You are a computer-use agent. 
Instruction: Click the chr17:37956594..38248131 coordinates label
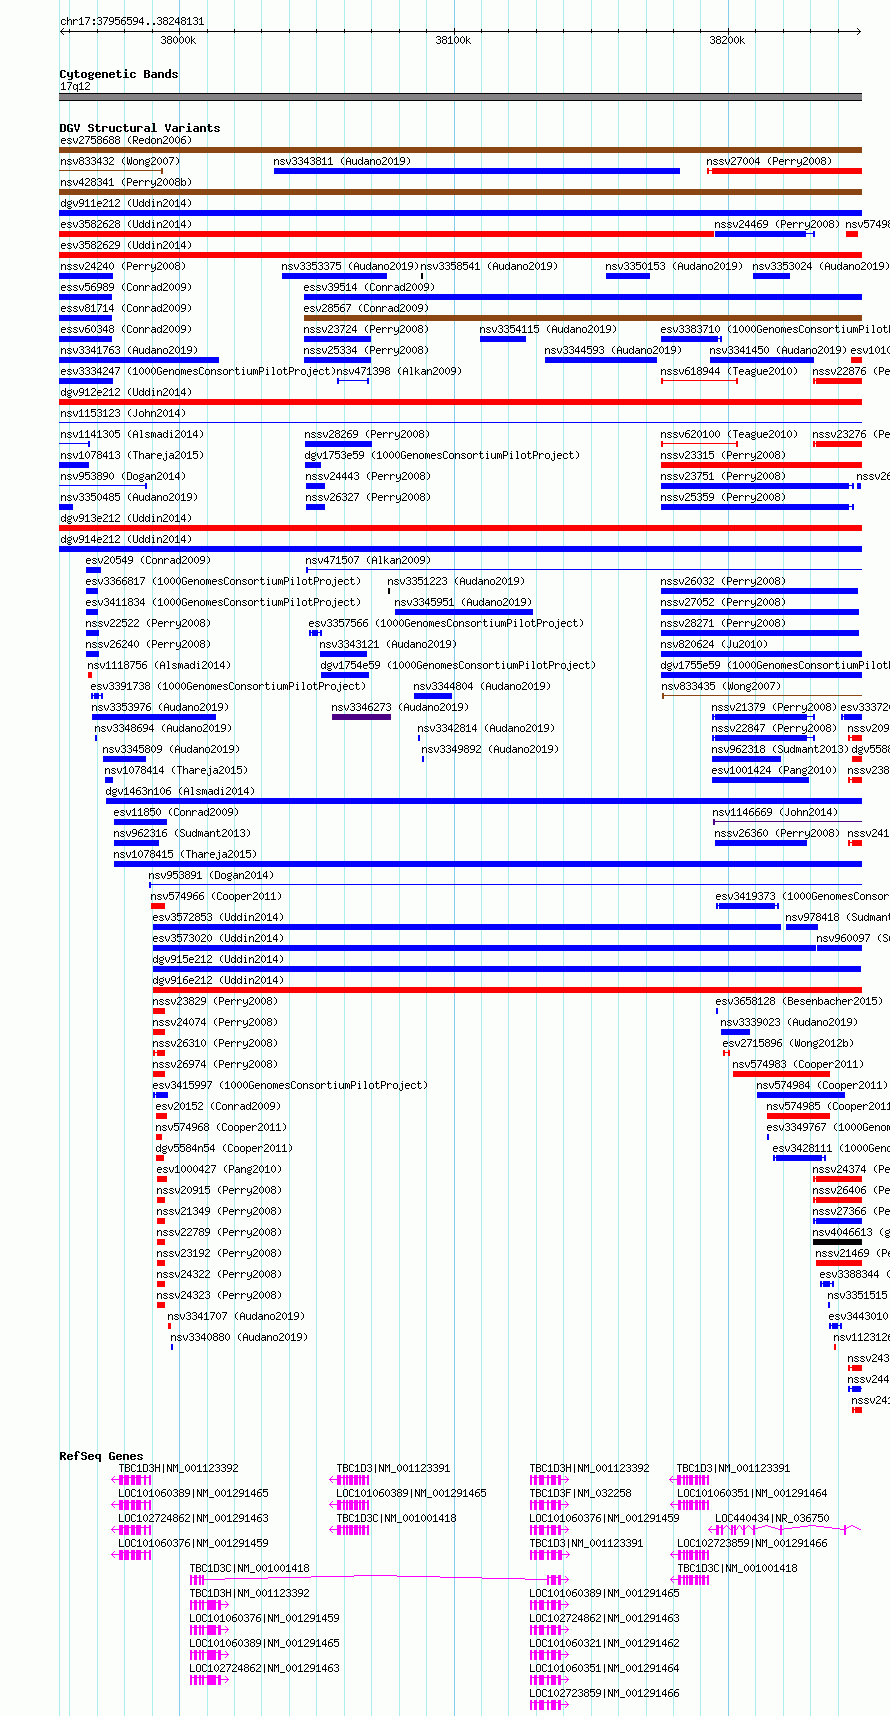coord(132,21)
